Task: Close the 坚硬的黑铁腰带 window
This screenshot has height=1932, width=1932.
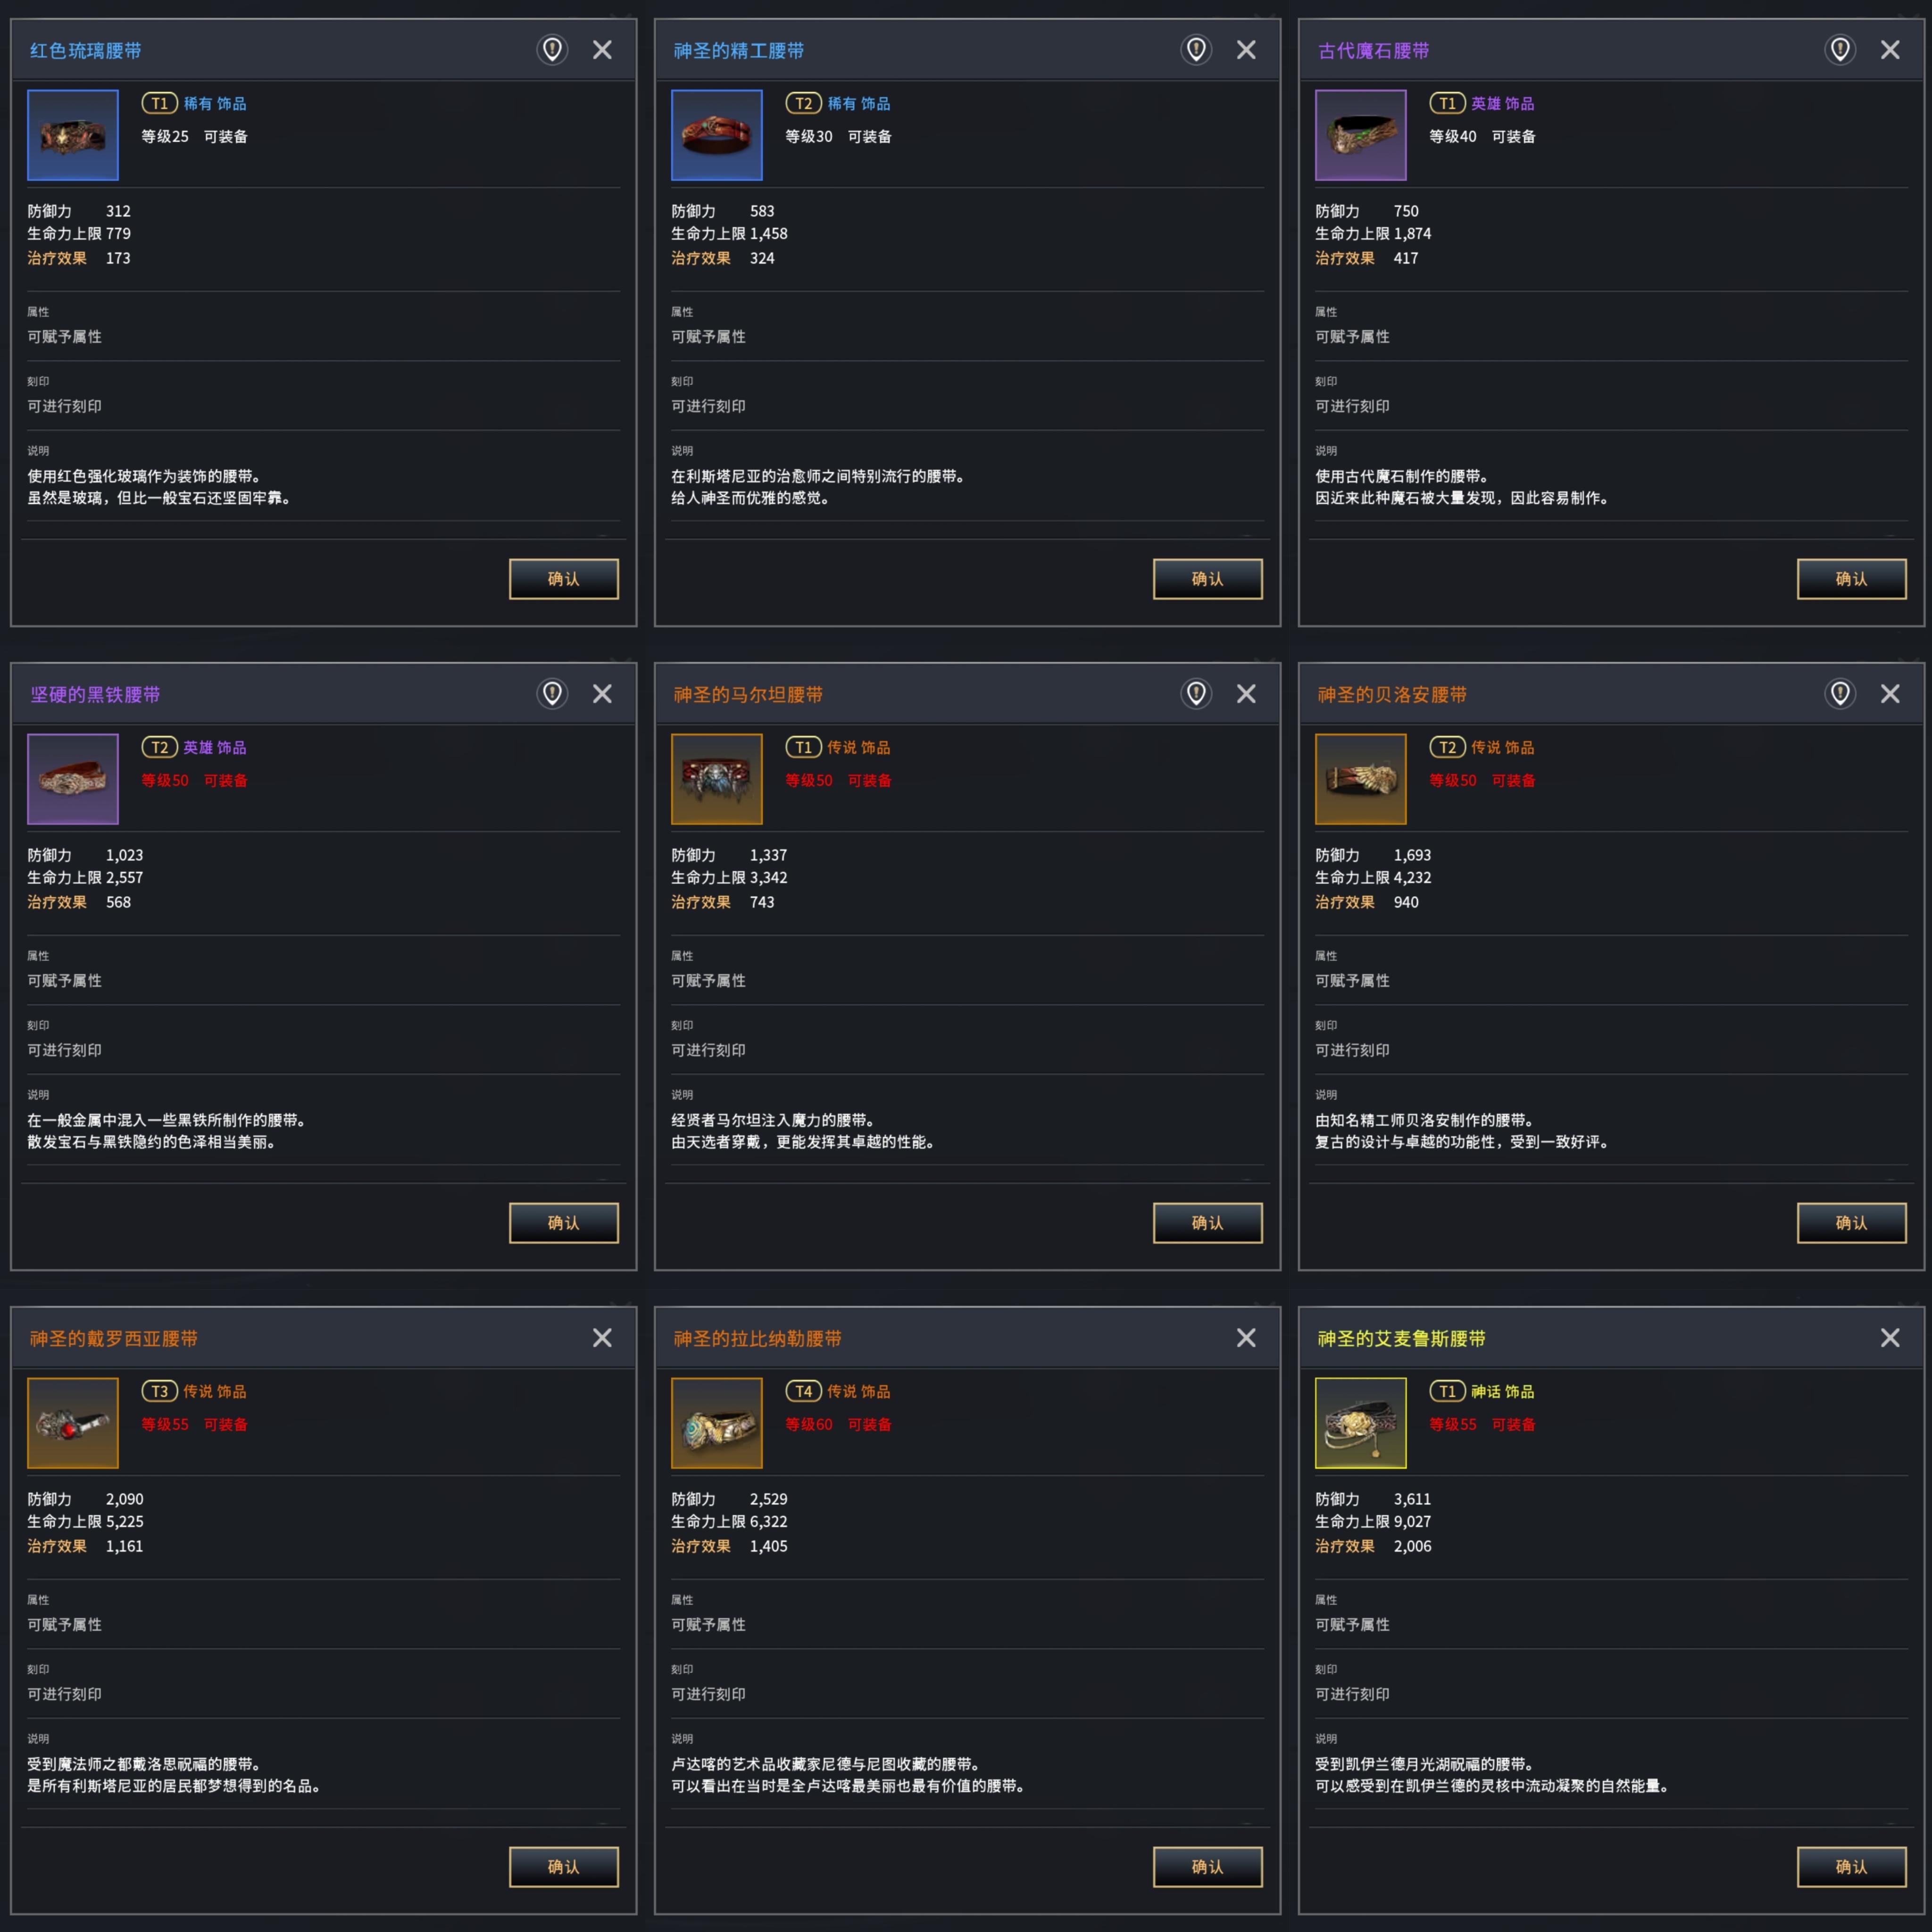Action: click(x=602, y=694)
